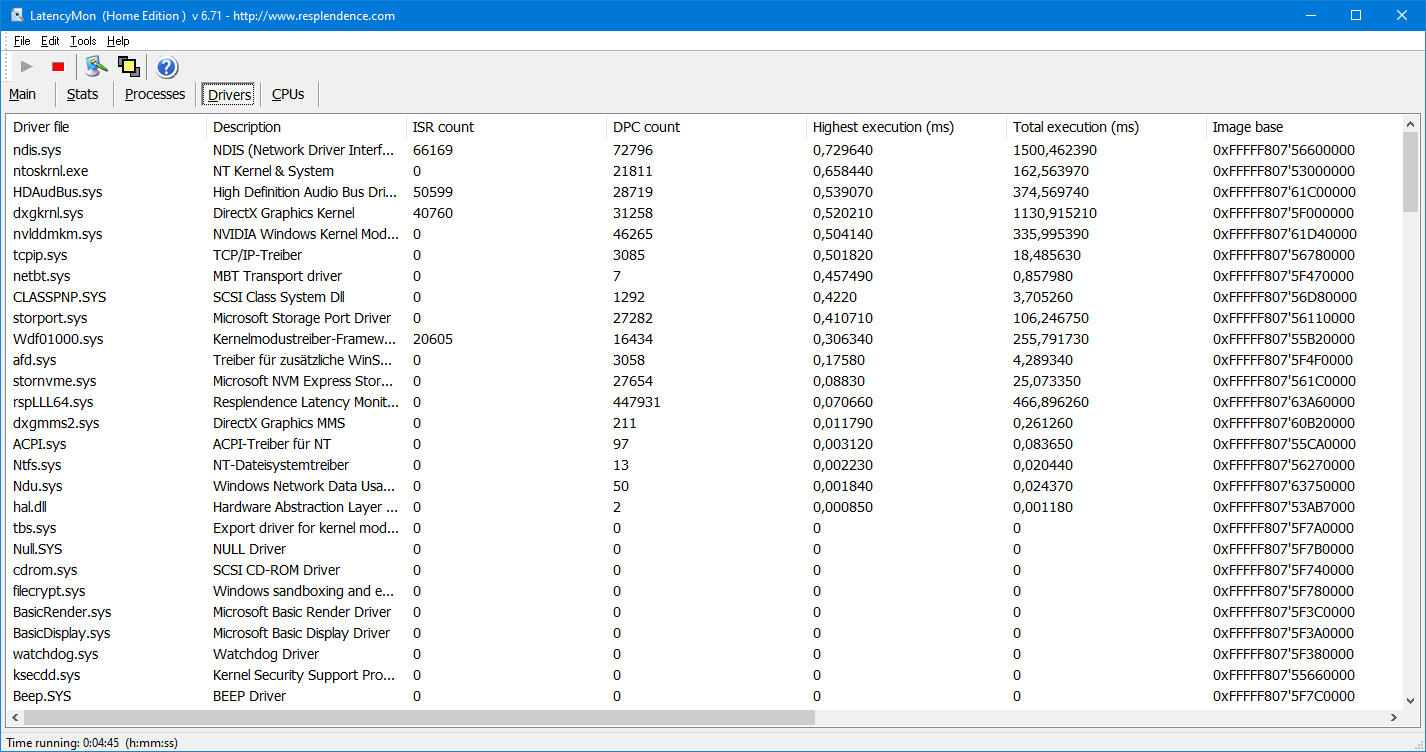Click the Time running status bar text

92,743
